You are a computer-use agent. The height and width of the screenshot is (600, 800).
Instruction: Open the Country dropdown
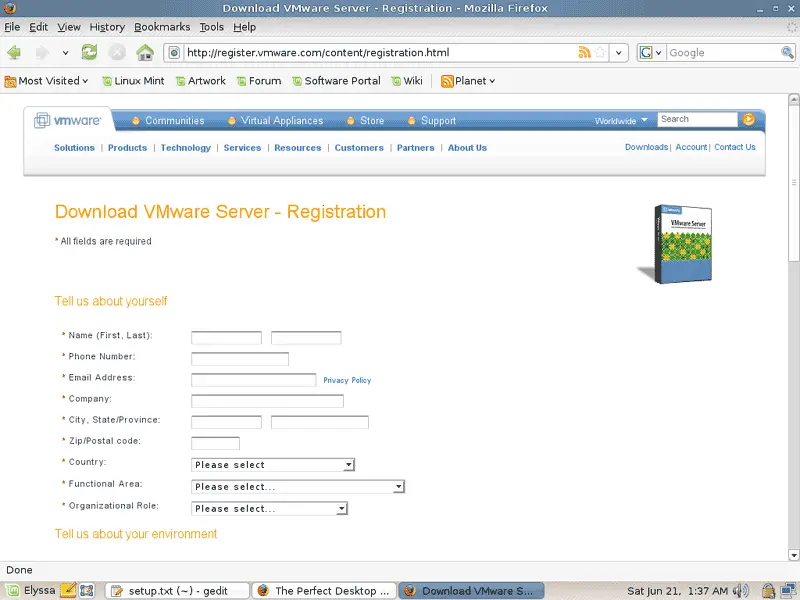(273, 464)
